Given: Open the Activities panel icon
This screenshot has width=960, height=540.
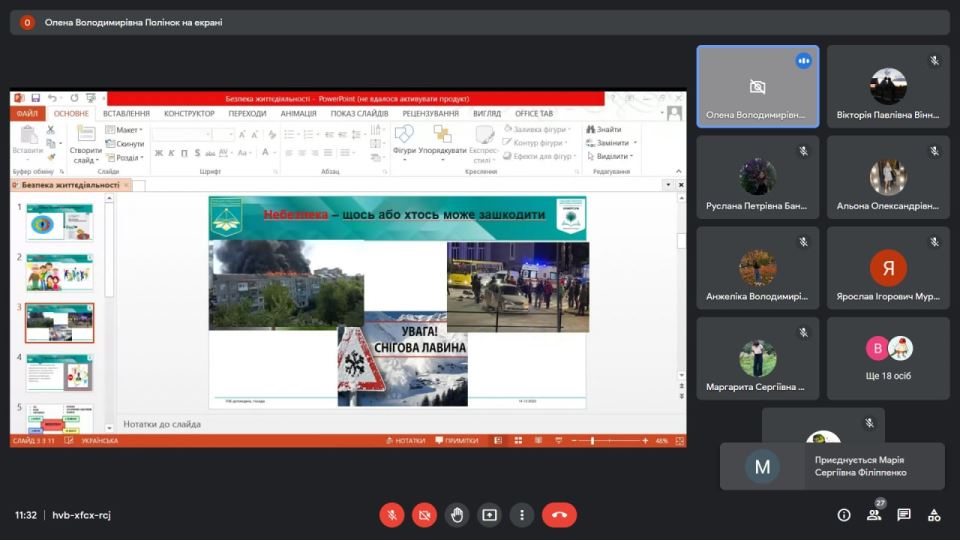Looking at the screenshot, I should point(935,515).
